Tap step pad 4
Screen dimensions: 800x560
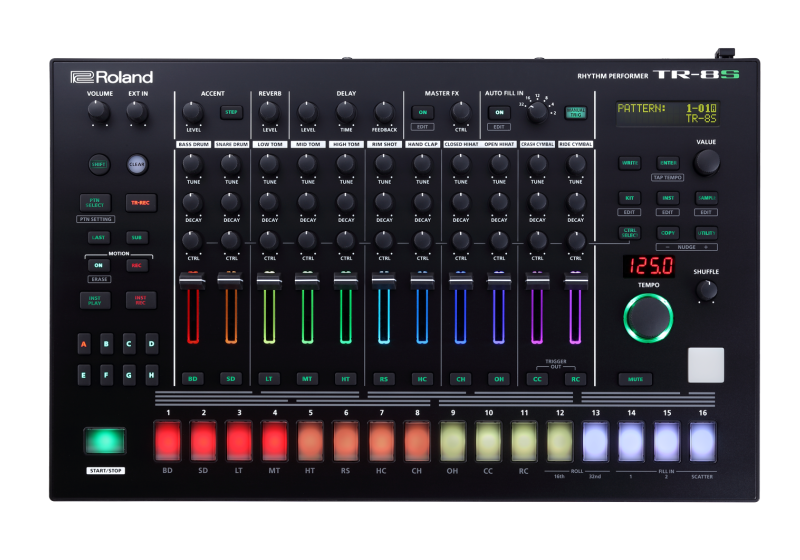(x=274, y=441)
